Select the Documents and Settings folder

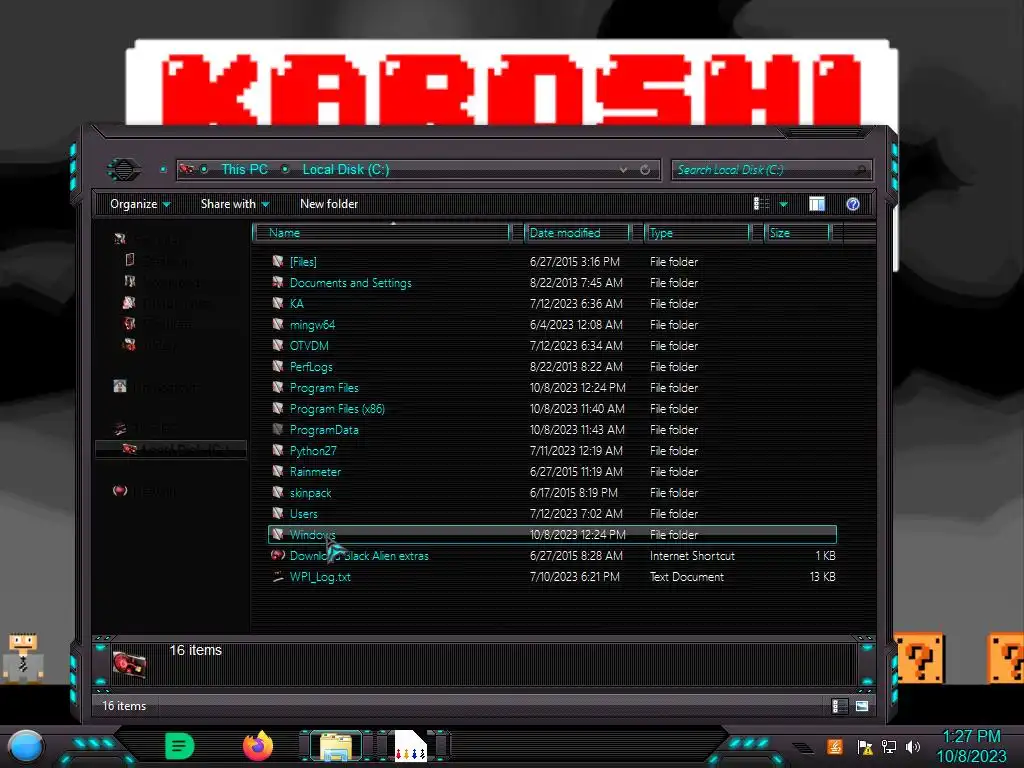[x=351, y=283]
